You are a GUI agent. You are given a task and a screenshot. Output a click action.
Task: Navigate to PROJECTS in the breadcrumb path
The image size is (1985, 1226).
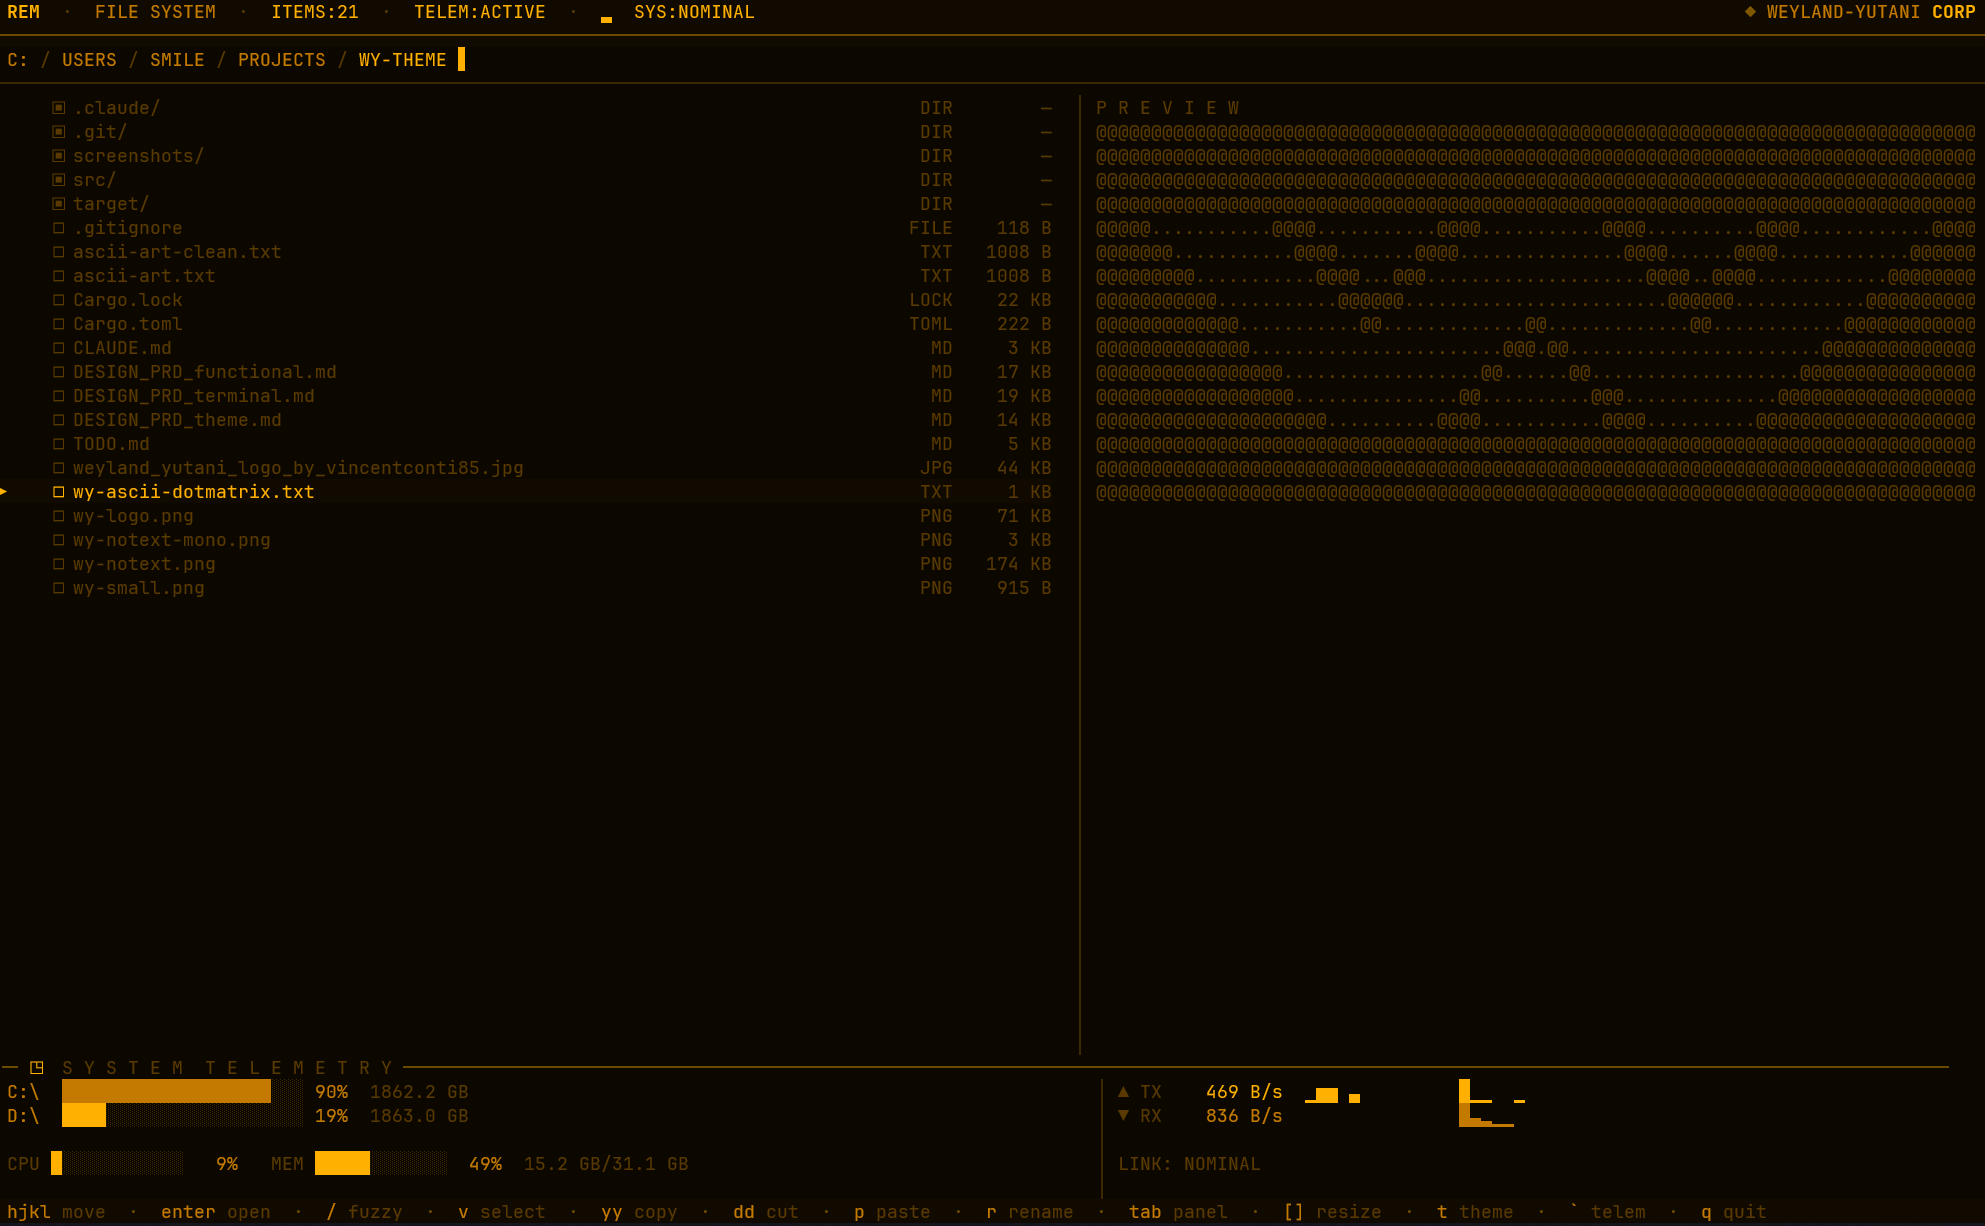[x=281, y=59]
